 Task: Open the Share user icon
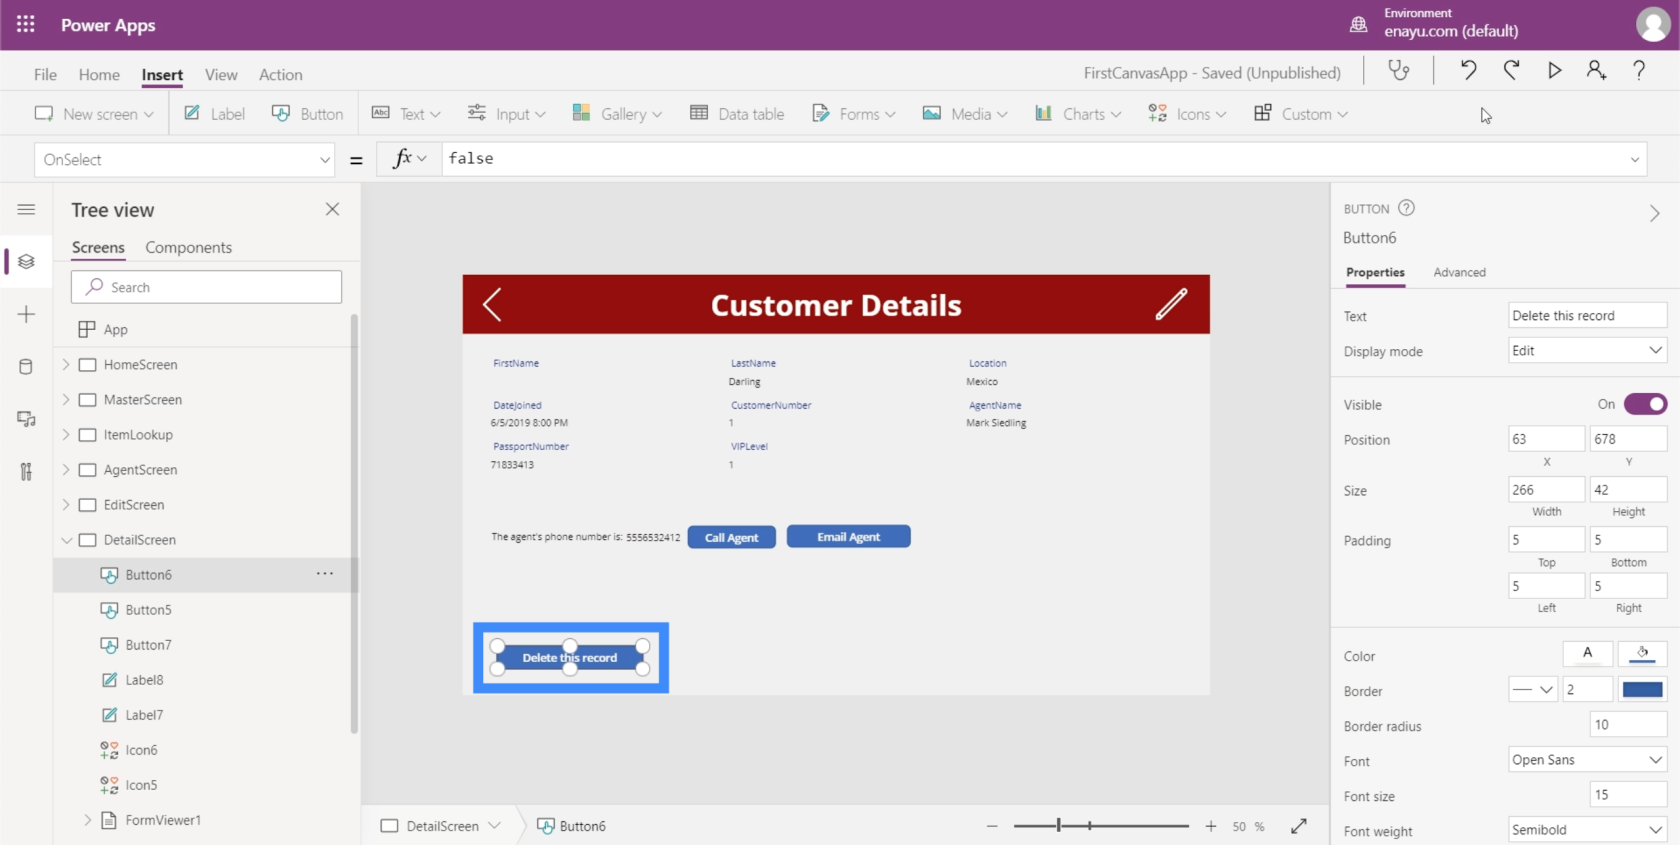(1596, 70)
